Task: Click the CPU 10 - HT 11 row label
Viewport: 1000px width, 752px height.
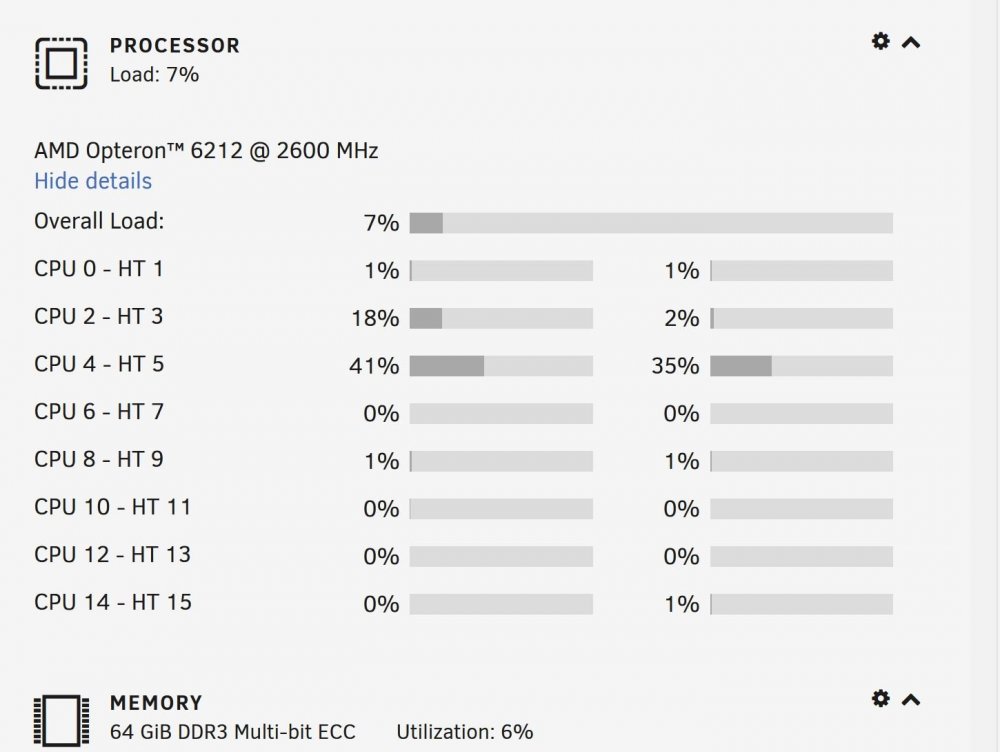Action: (113, 507)
